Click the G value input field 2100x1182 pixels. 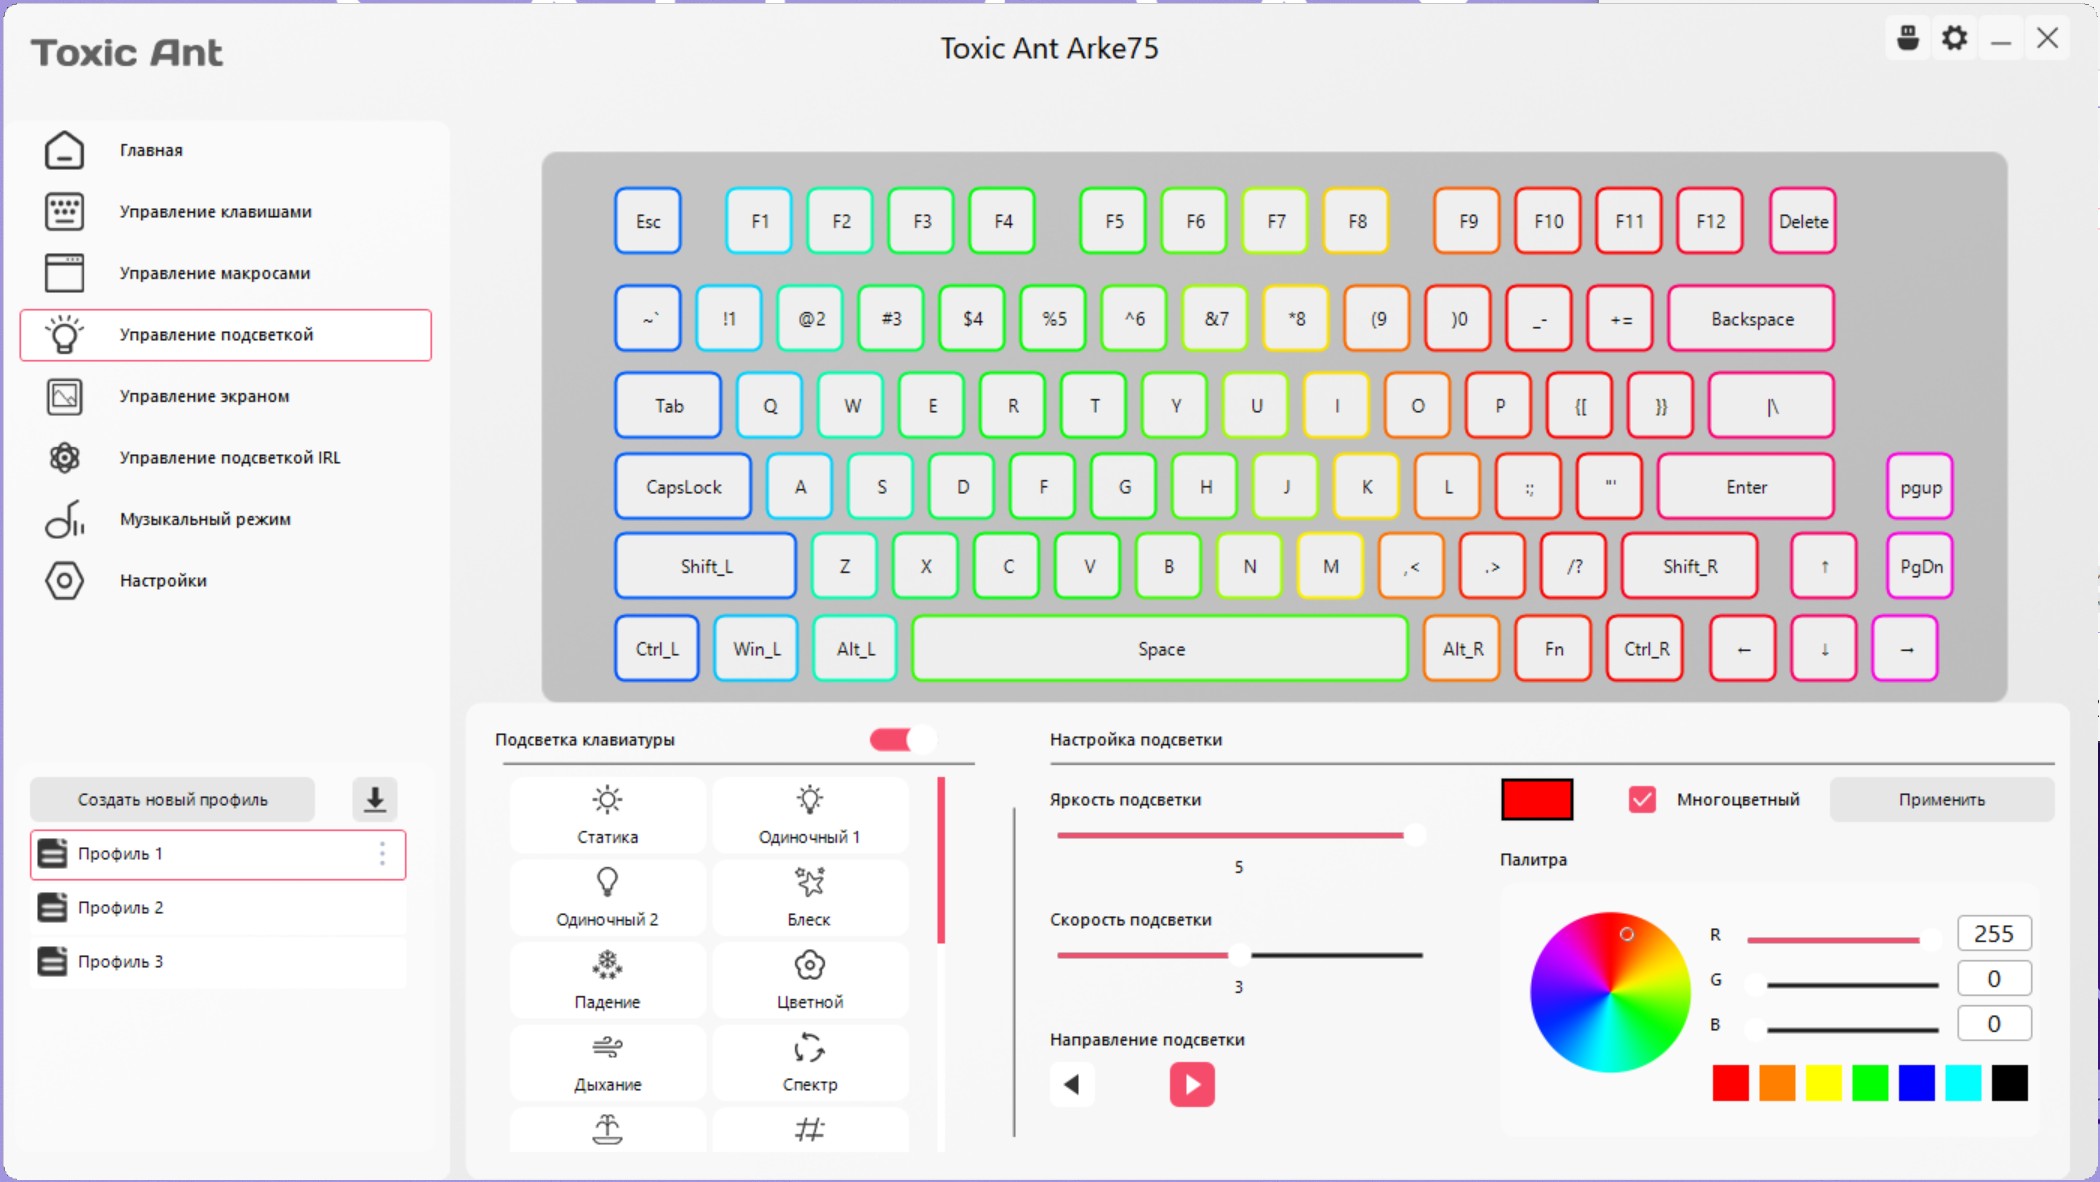1994,979
